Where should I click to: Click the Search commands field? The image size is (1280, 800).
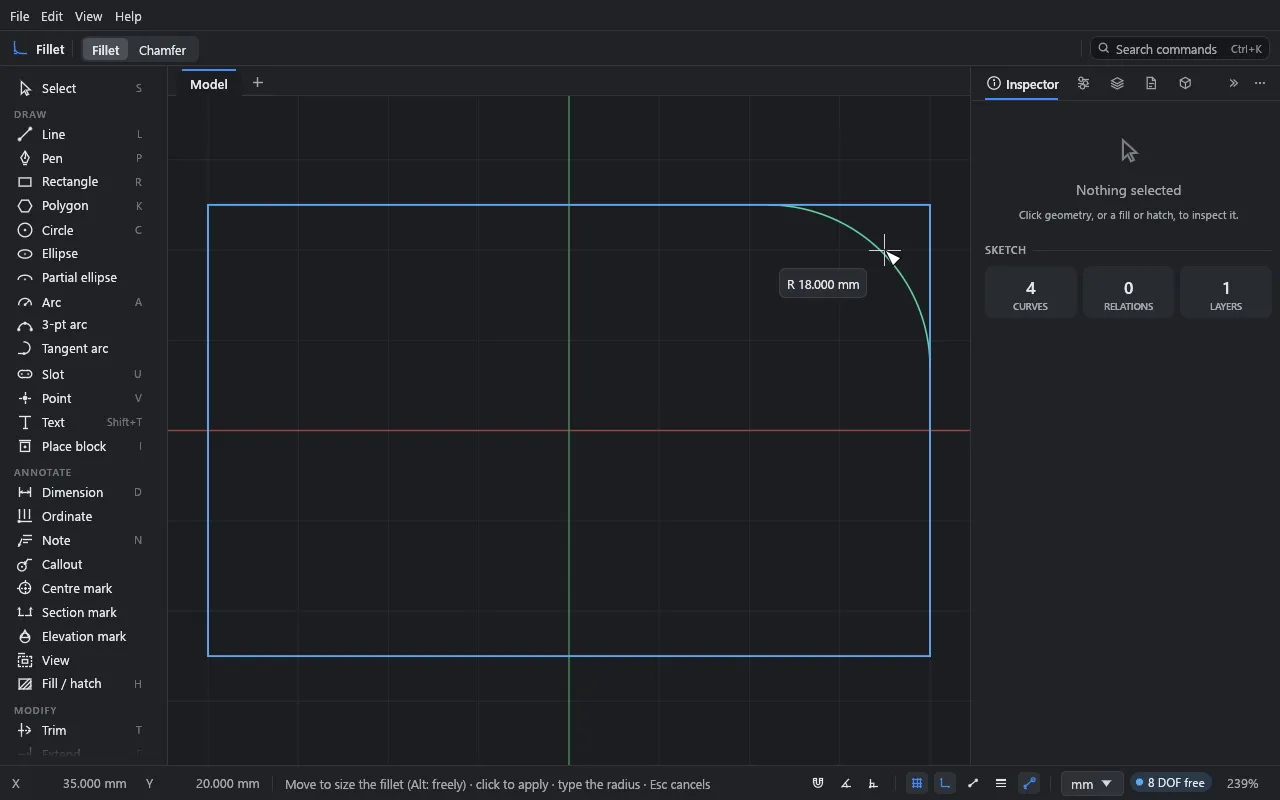pyautogui.click(x=1180, y=49)
